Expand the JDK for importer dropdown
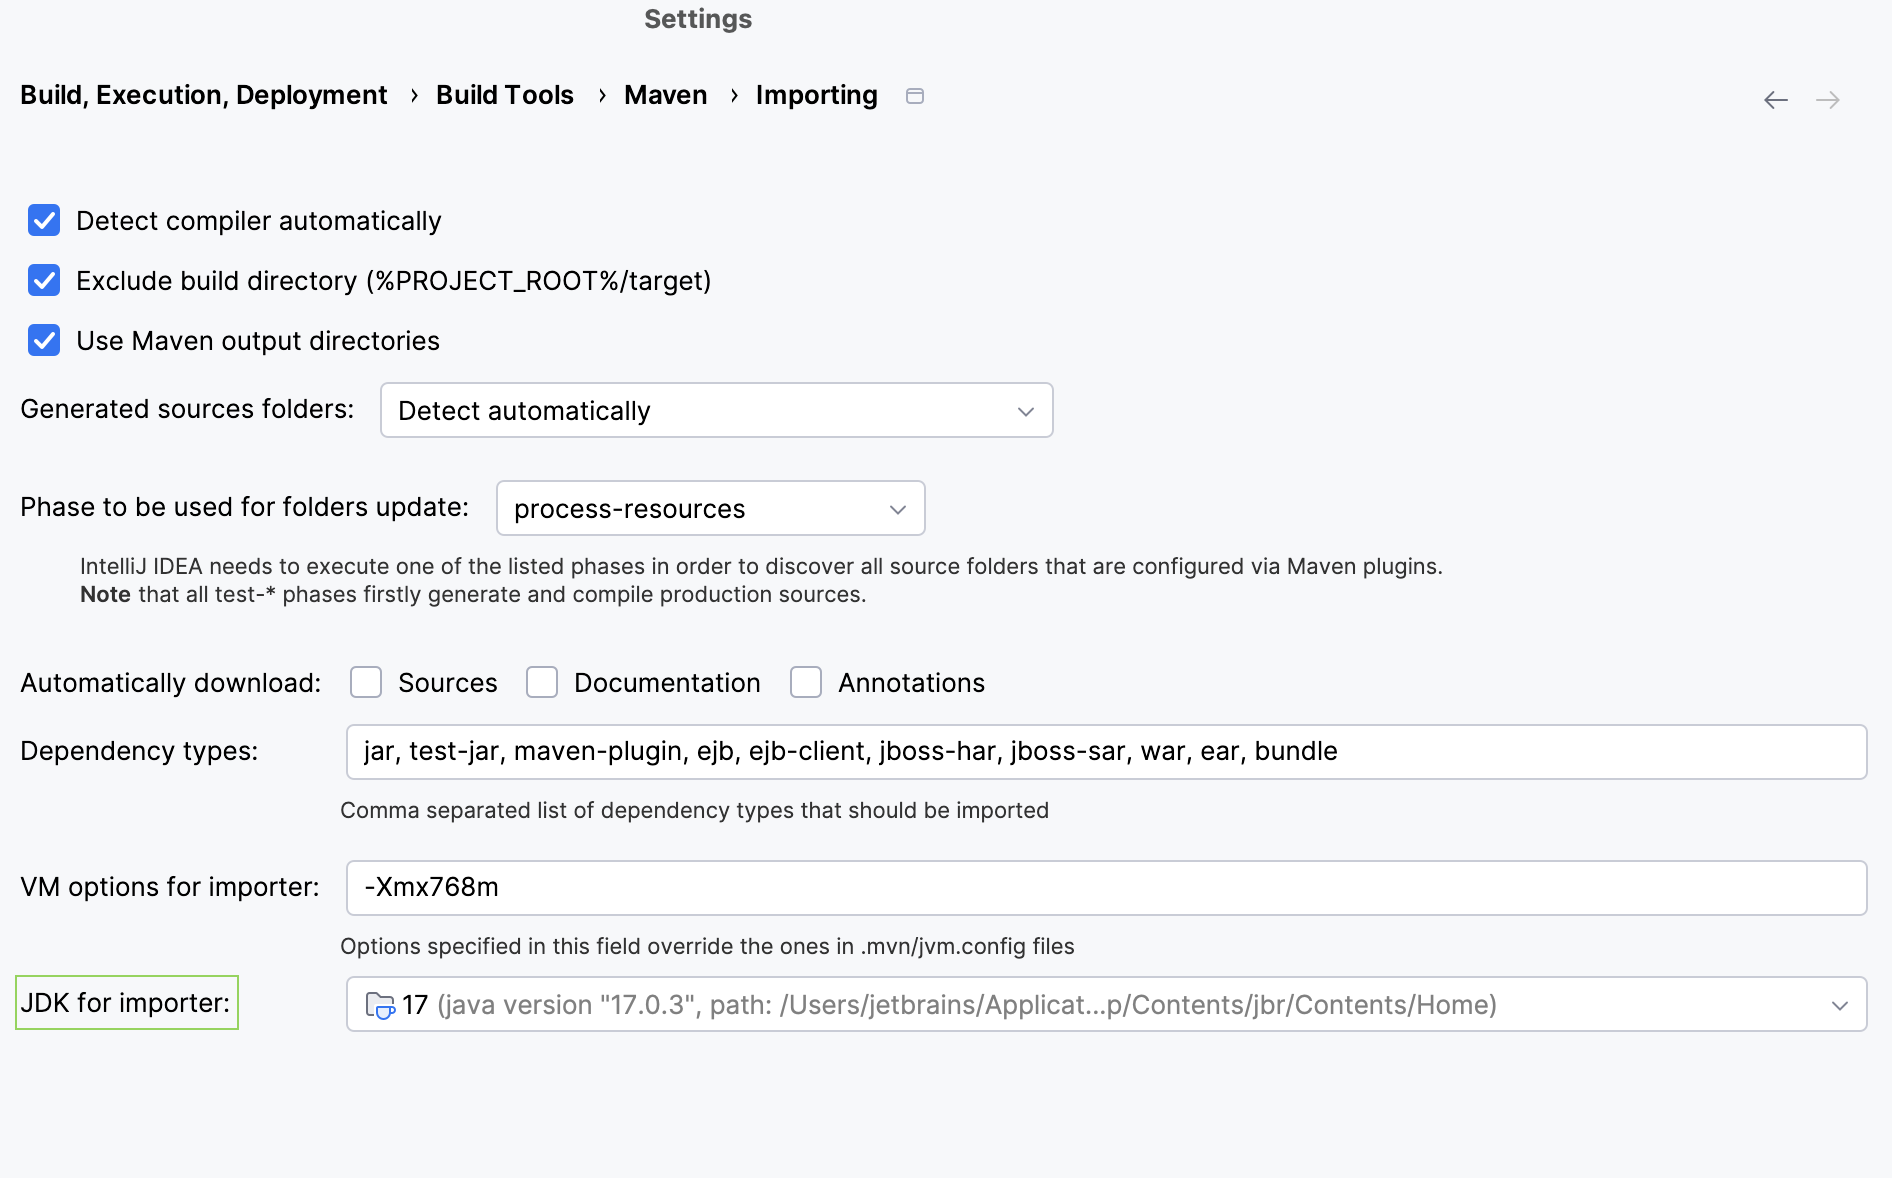This screenshot has width=1892, height=1178. 1840,1004
